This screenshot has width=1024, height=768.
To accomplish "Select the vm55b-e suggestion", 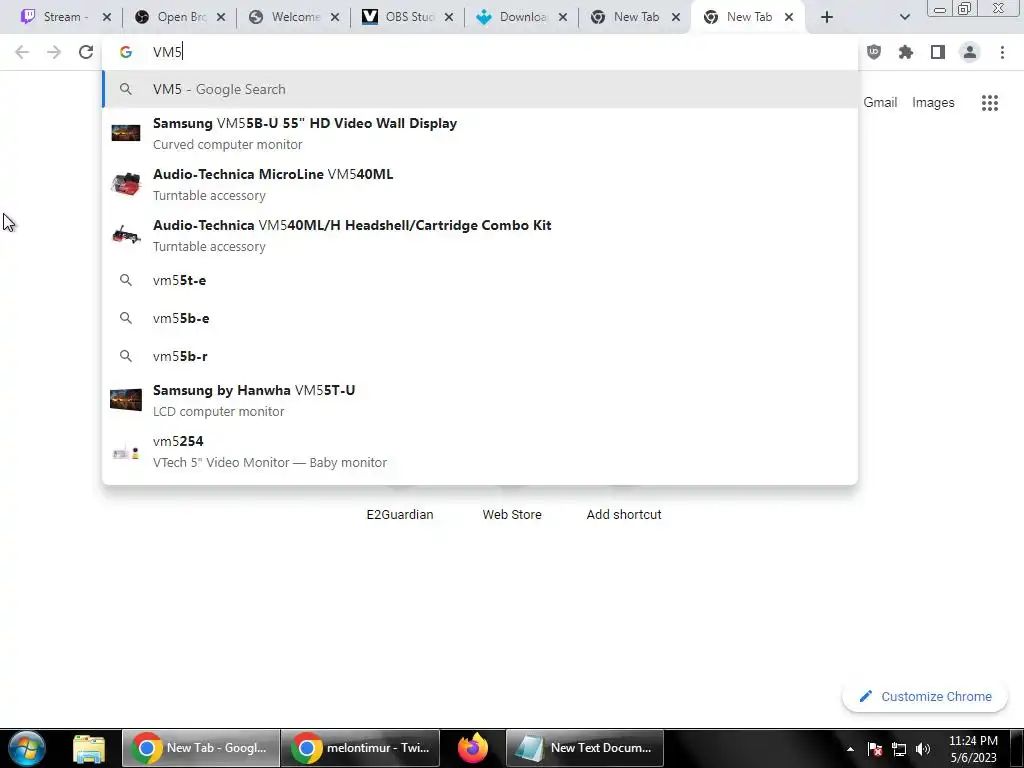I will pyautogui.click(x=480, y=318).
